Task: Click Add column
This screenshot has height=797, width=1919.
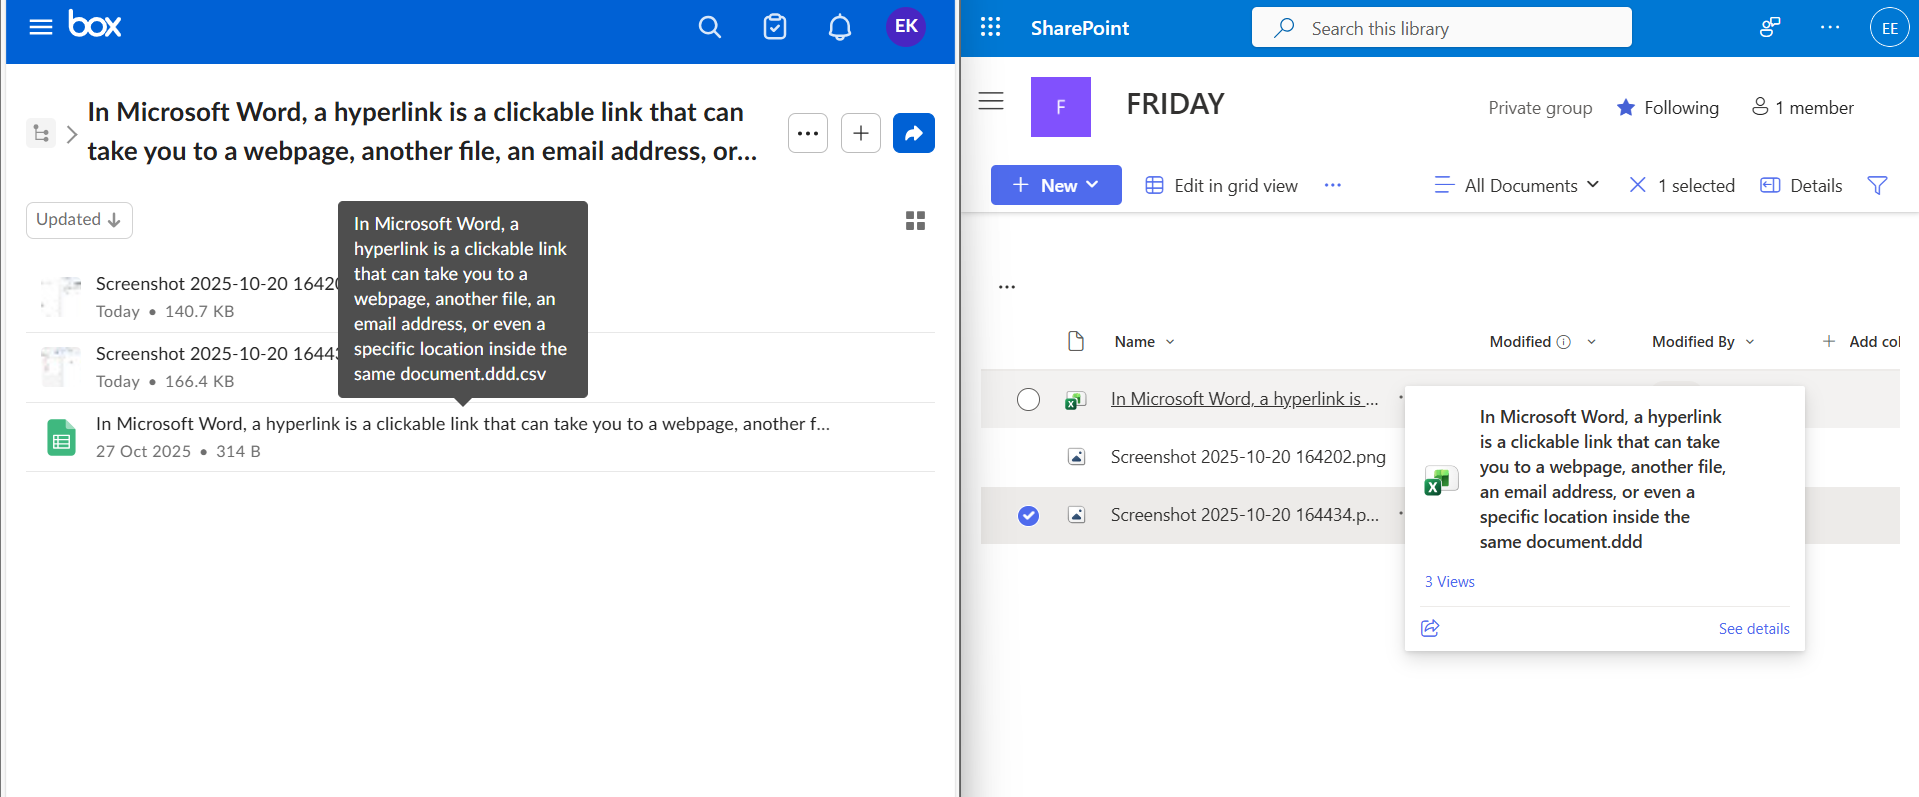Action: point(1860,342)
